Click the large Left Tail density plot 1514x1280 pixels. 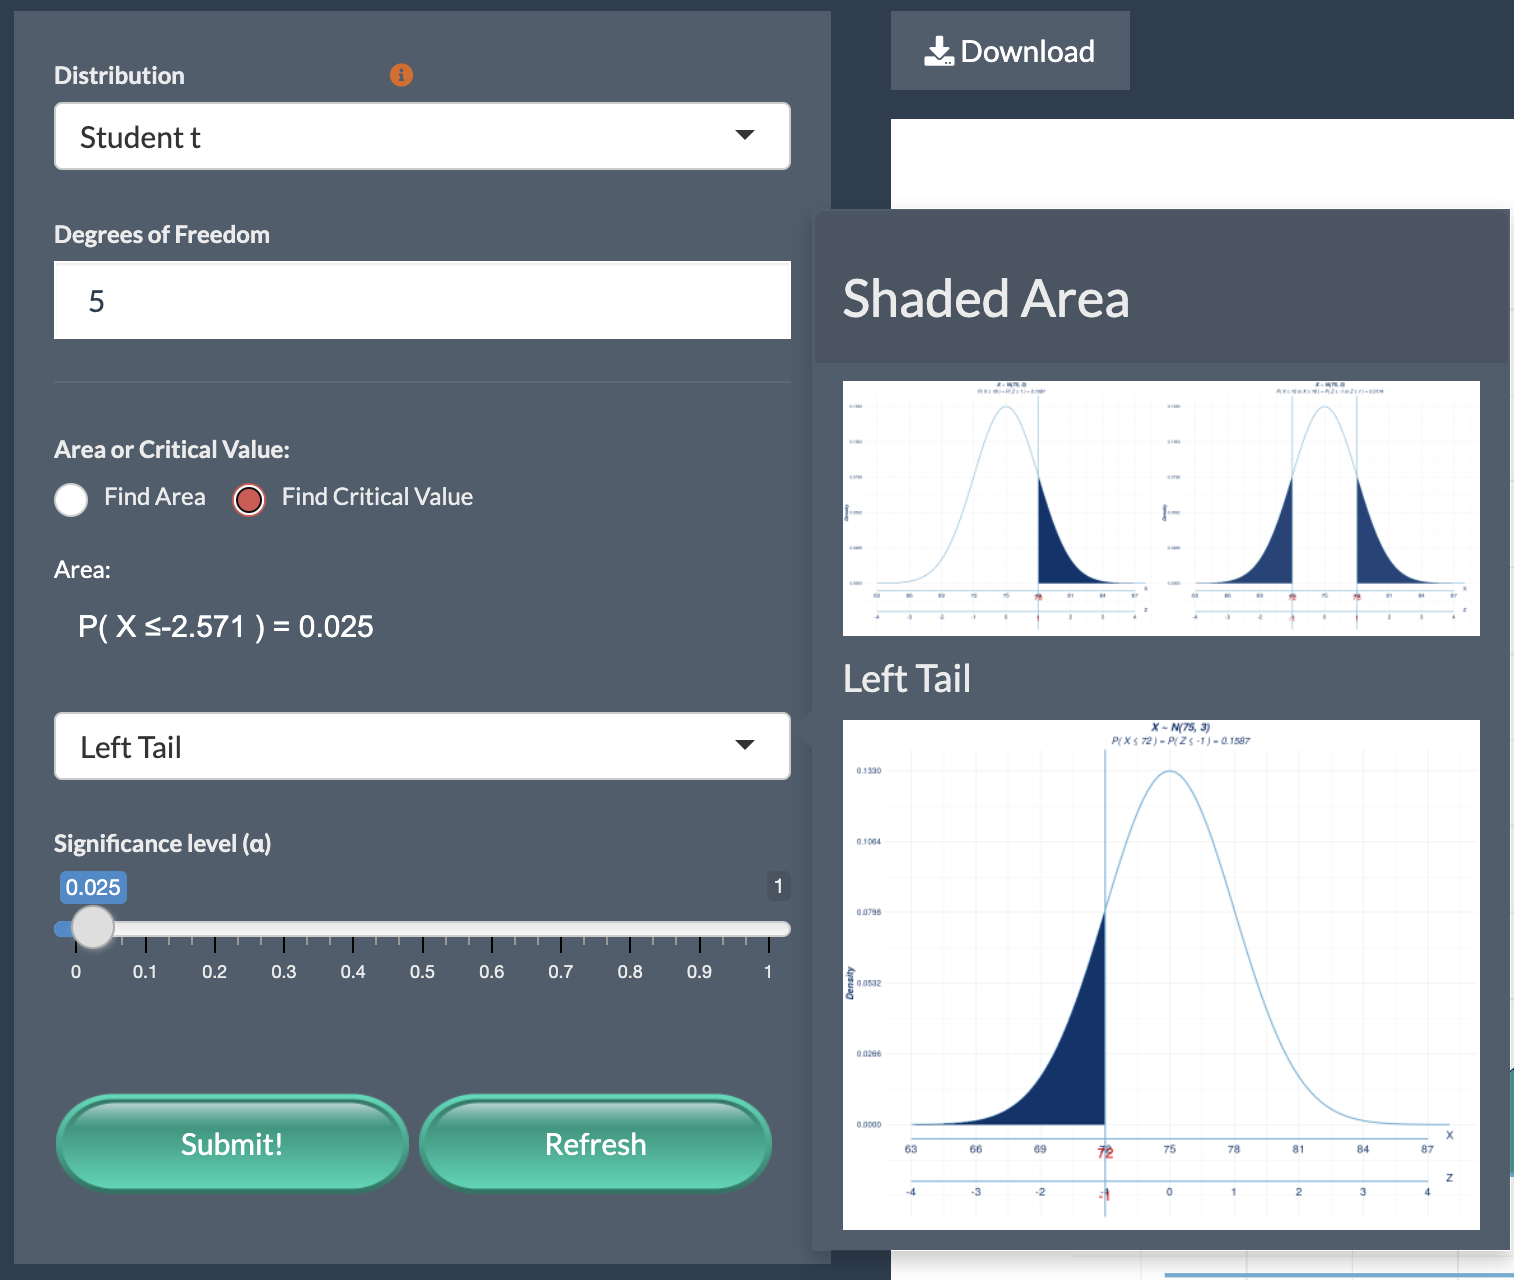(x=1160, y=975)
